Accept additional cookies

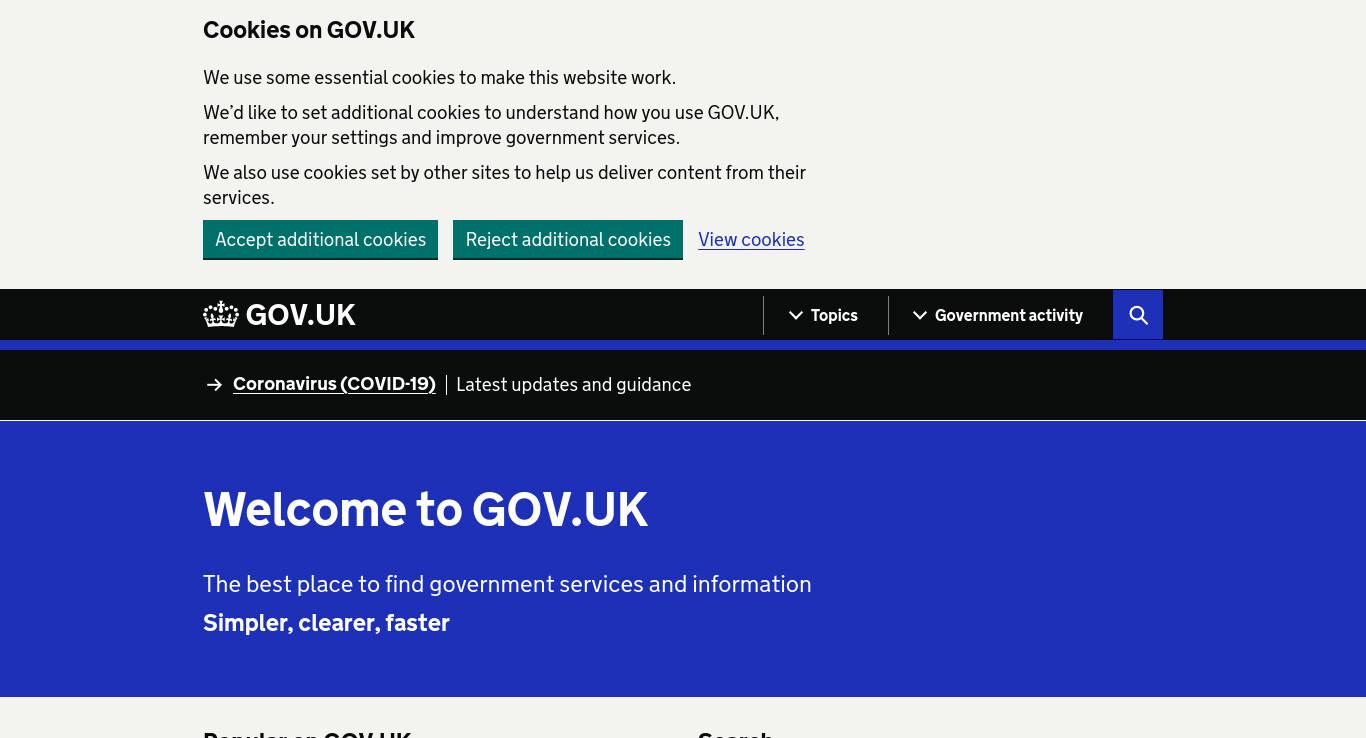(x=320, y=239)
